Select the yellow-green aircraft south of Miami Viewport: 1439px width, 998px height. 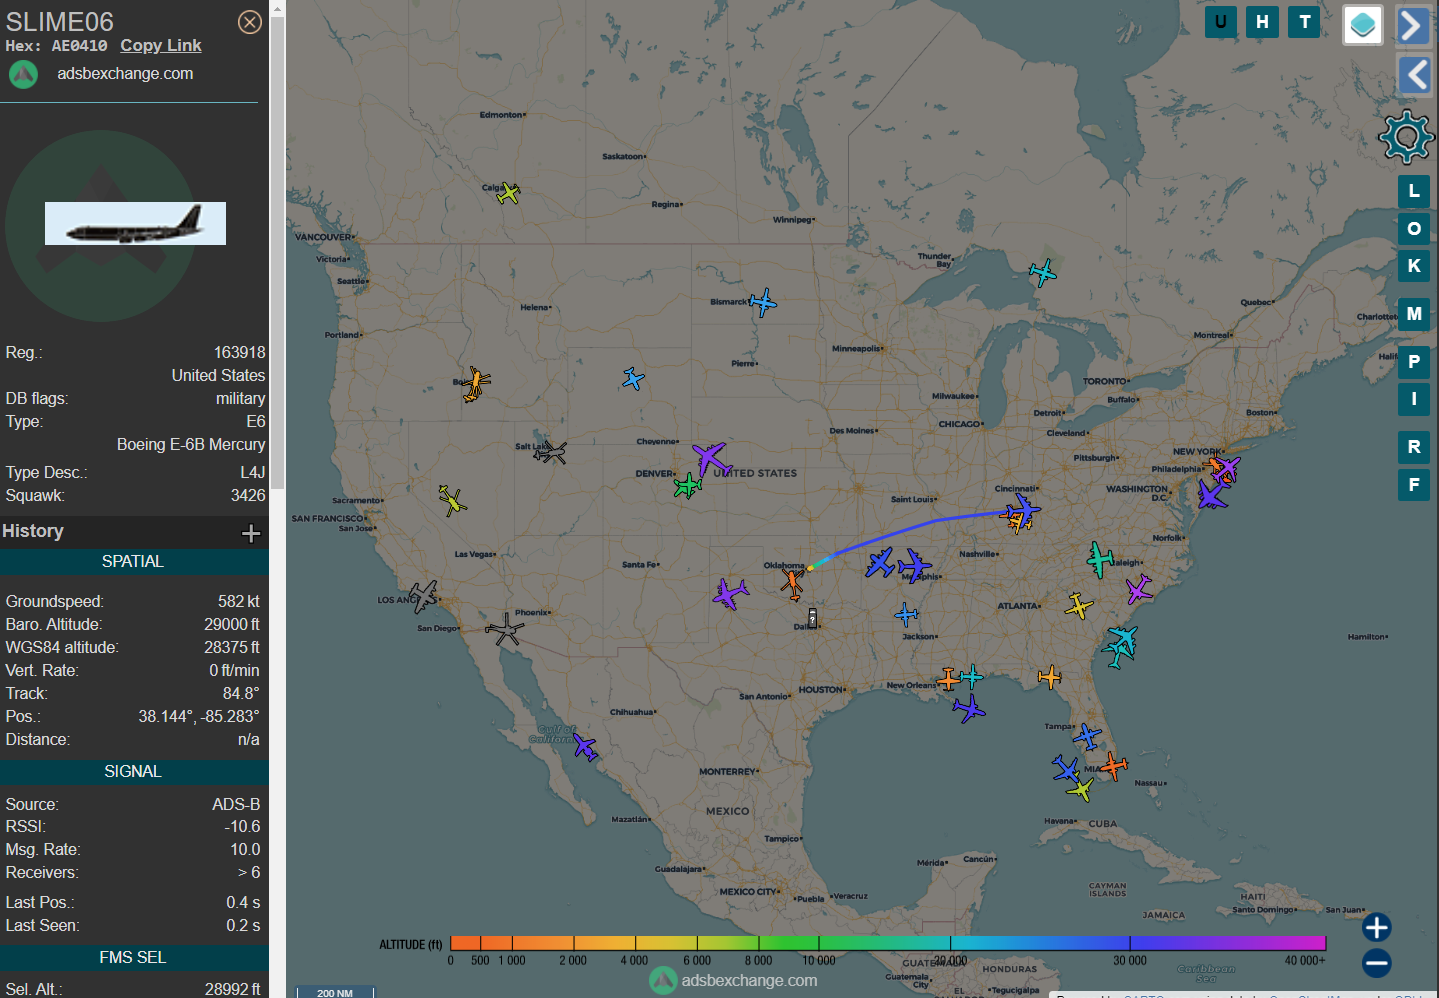pyautogui.click(x=1080, y=790)
